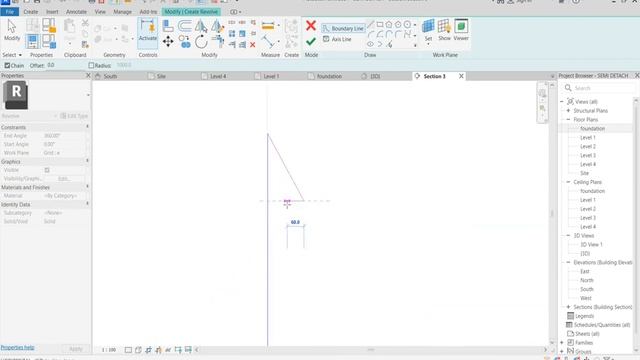Toggle the Chain checkbox

pyautogui.click(x=7, y=65)
